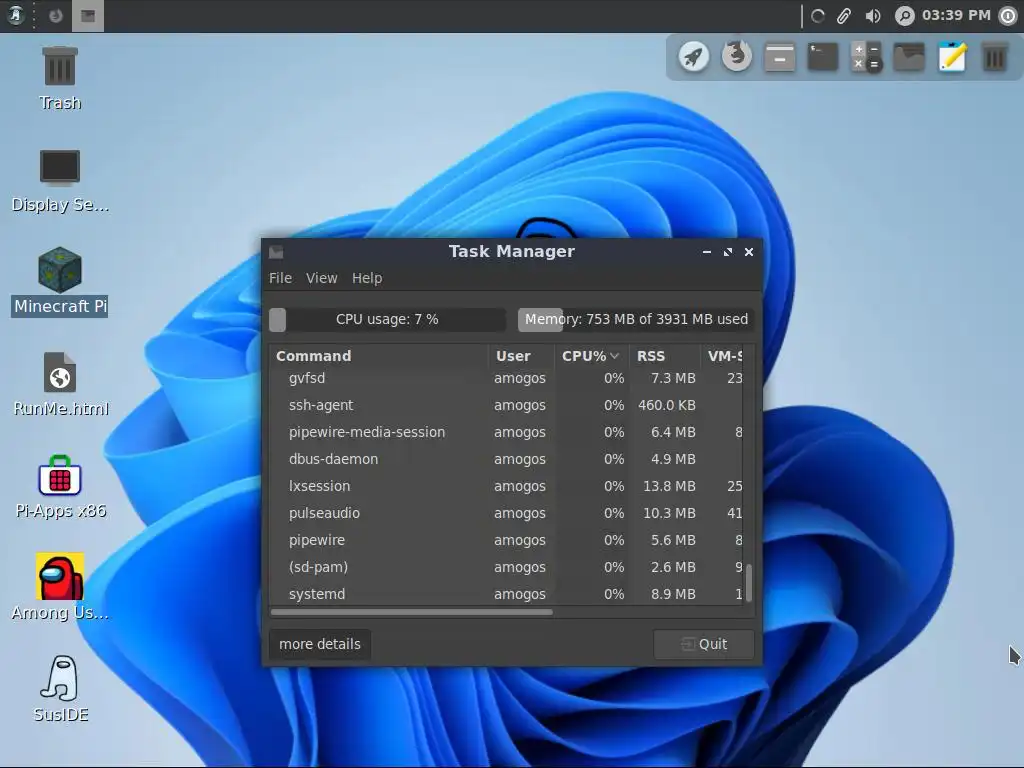
Task: Select the pipewire process row
Action: pos(506,540)
